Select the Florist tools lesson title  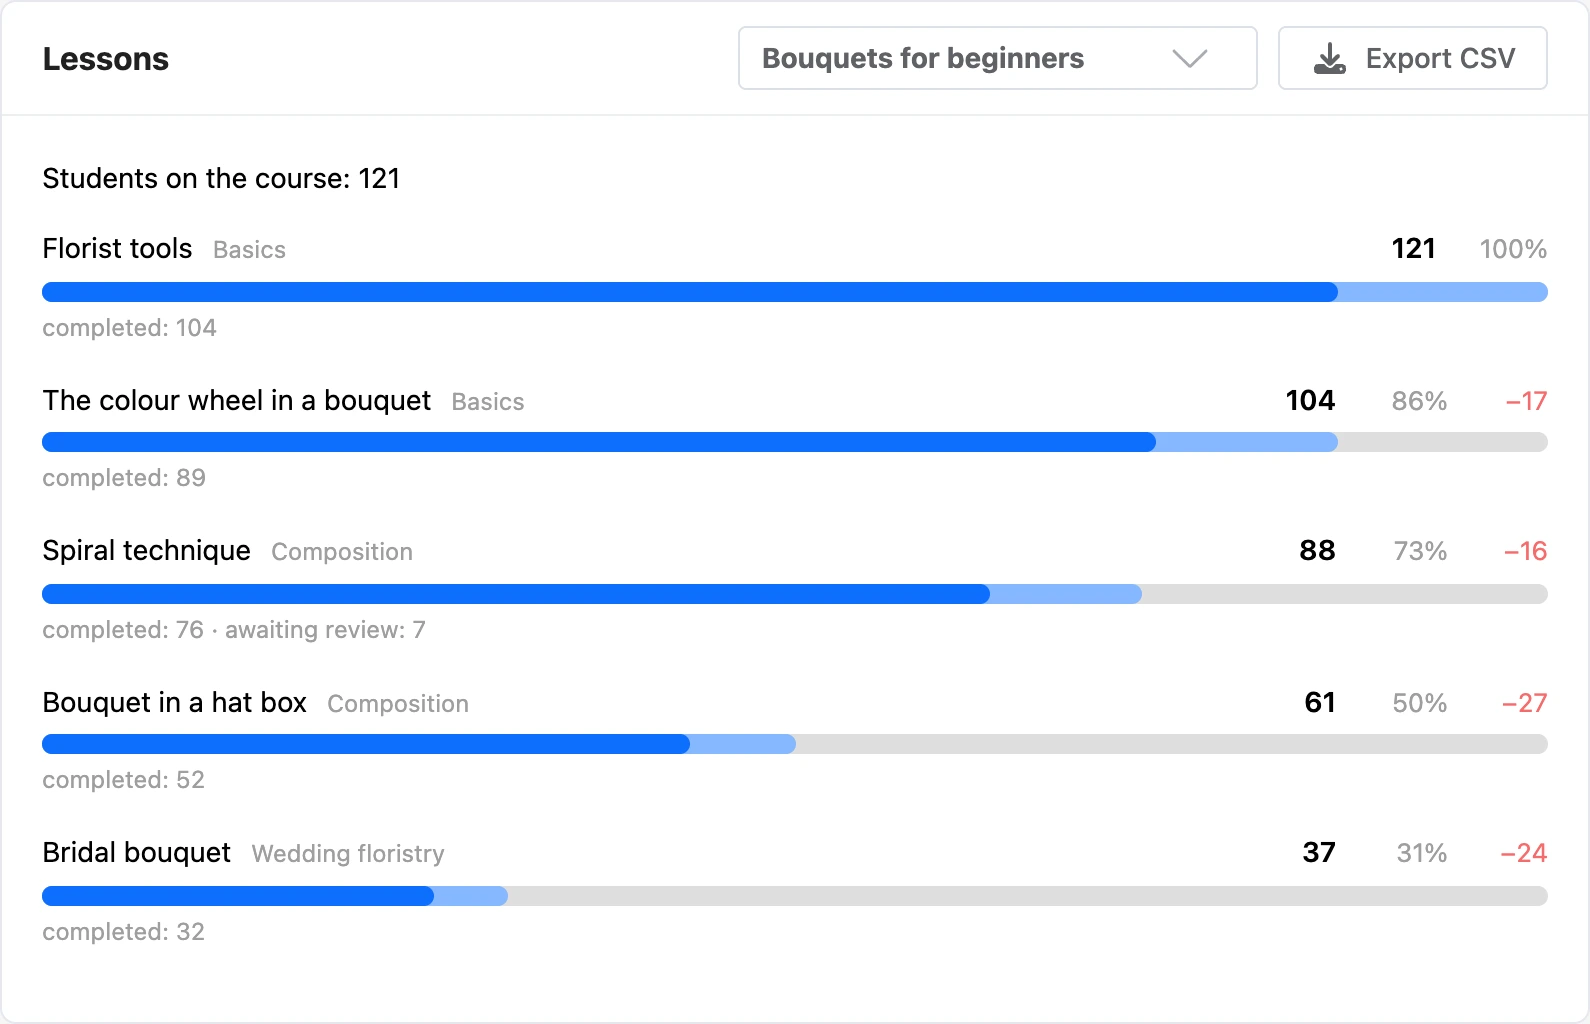point(117,248)
